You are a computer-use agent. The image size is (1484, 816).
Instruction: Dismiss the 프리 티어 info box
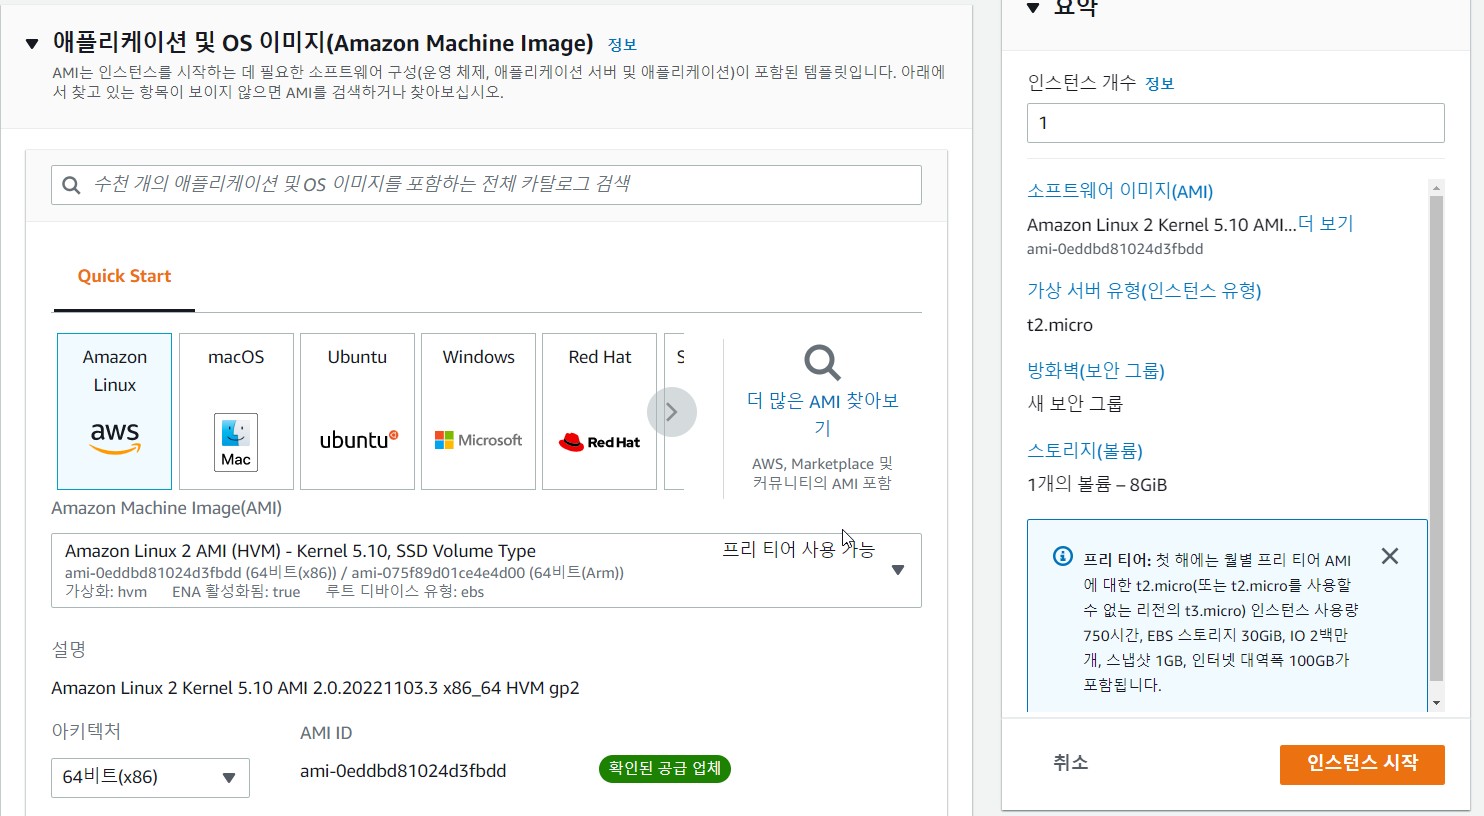1390,557
